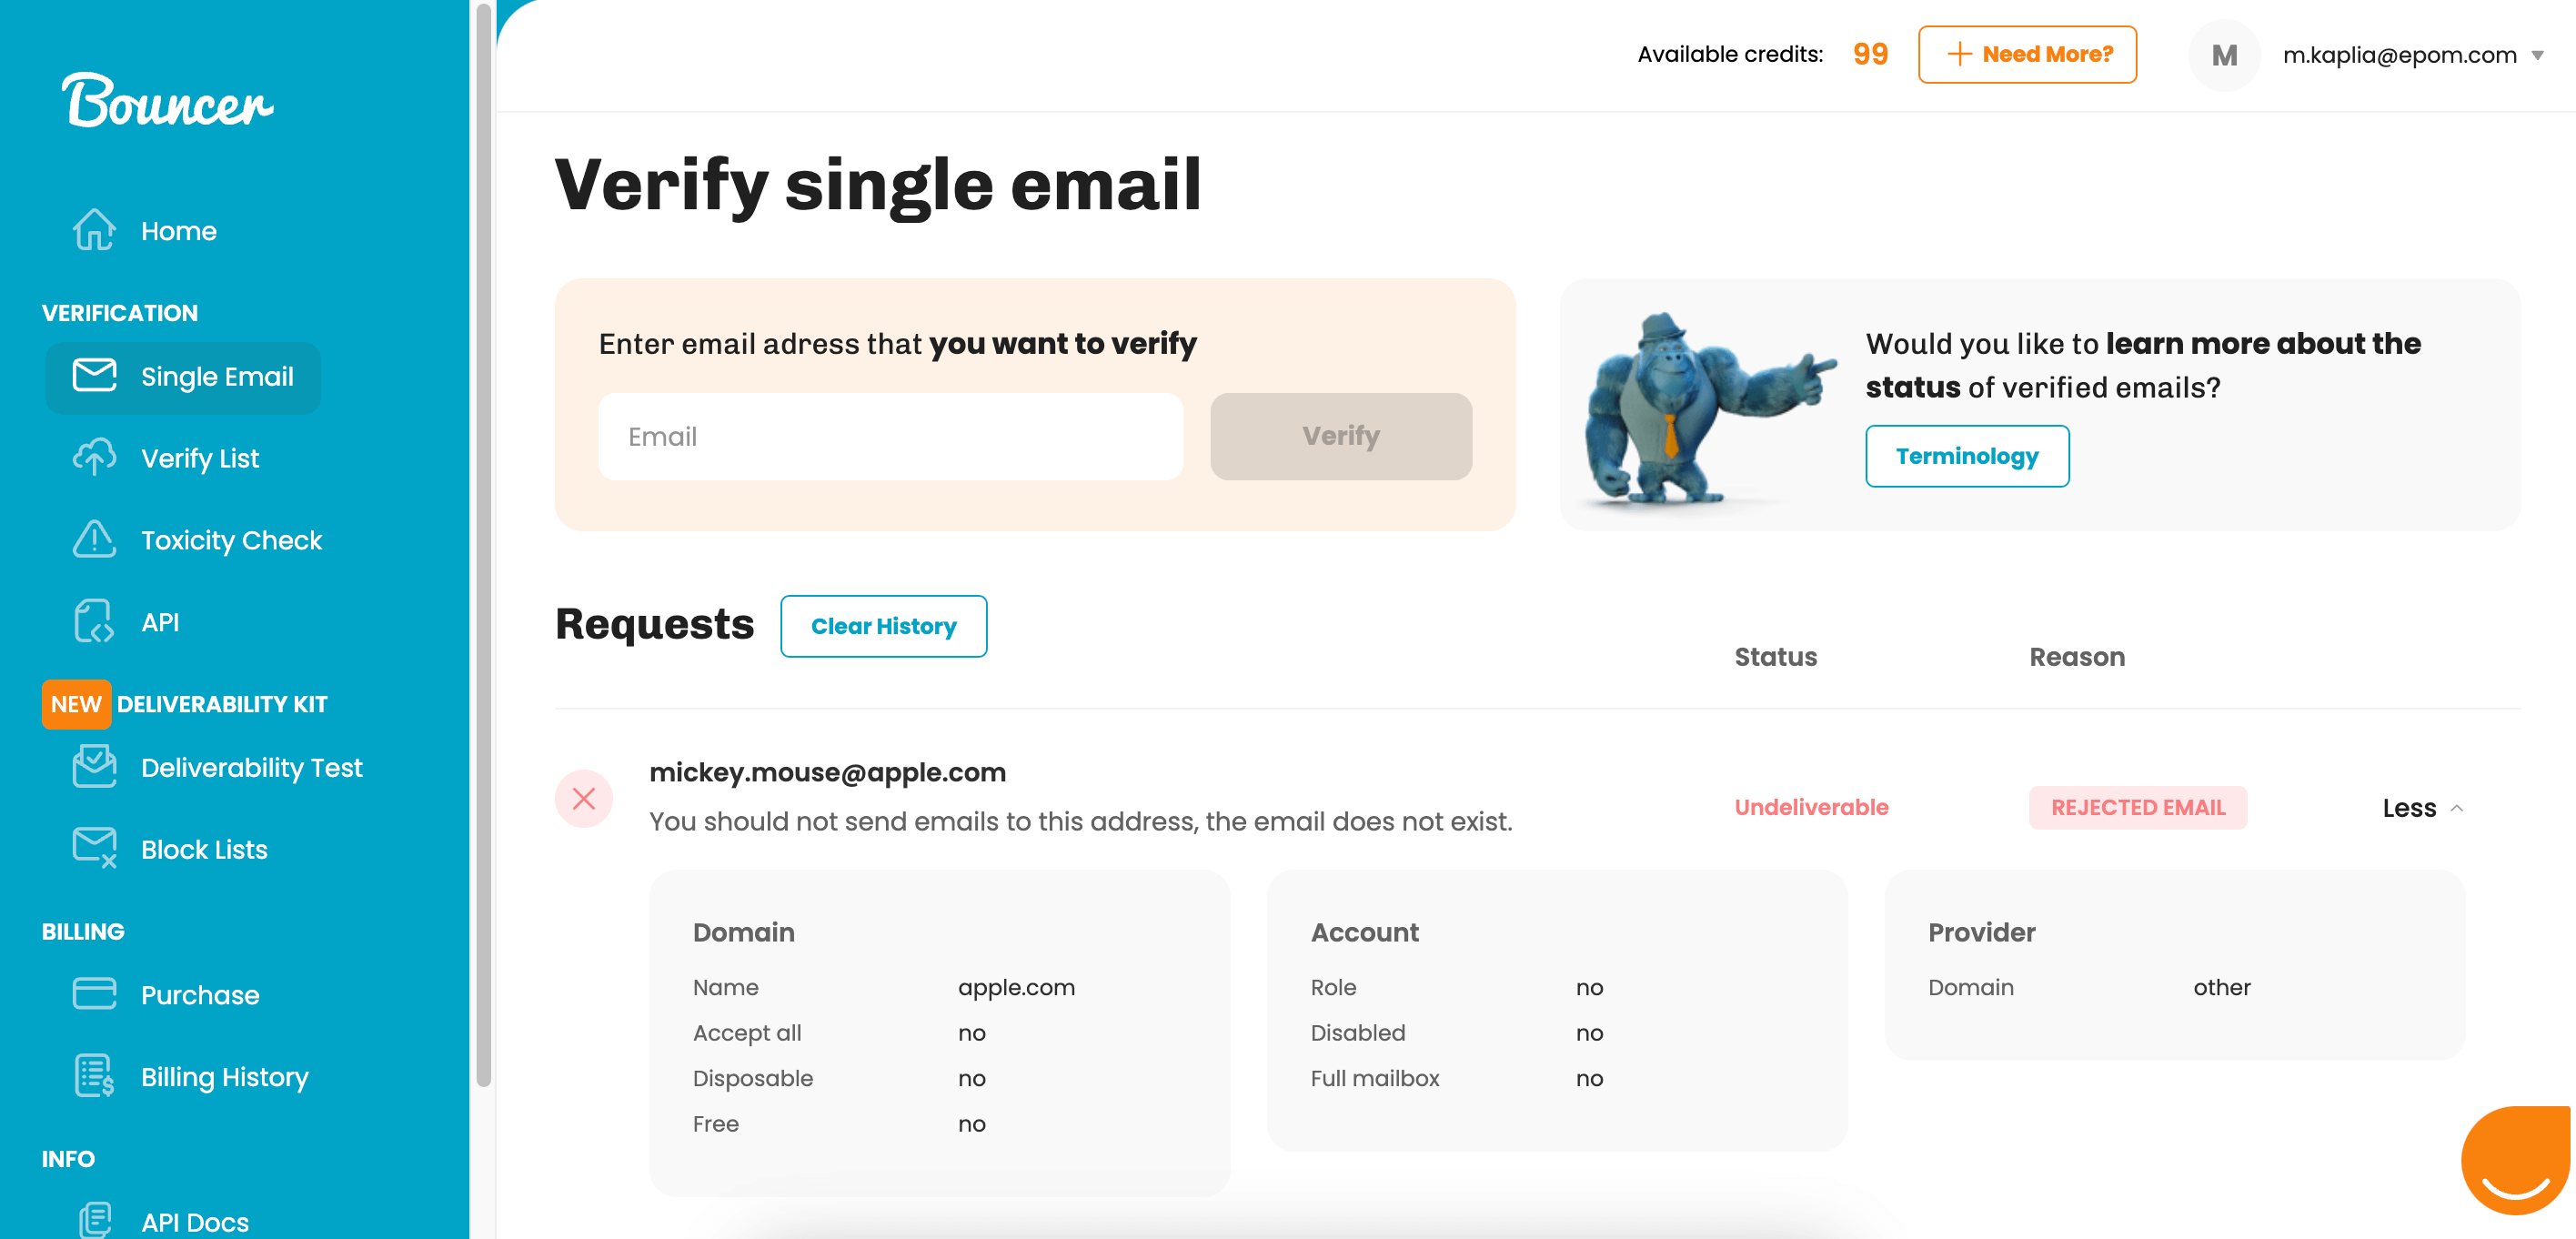Click the Verify button
The height and width of the screenshot is (1239, 2576).
tap(1341, 436)
